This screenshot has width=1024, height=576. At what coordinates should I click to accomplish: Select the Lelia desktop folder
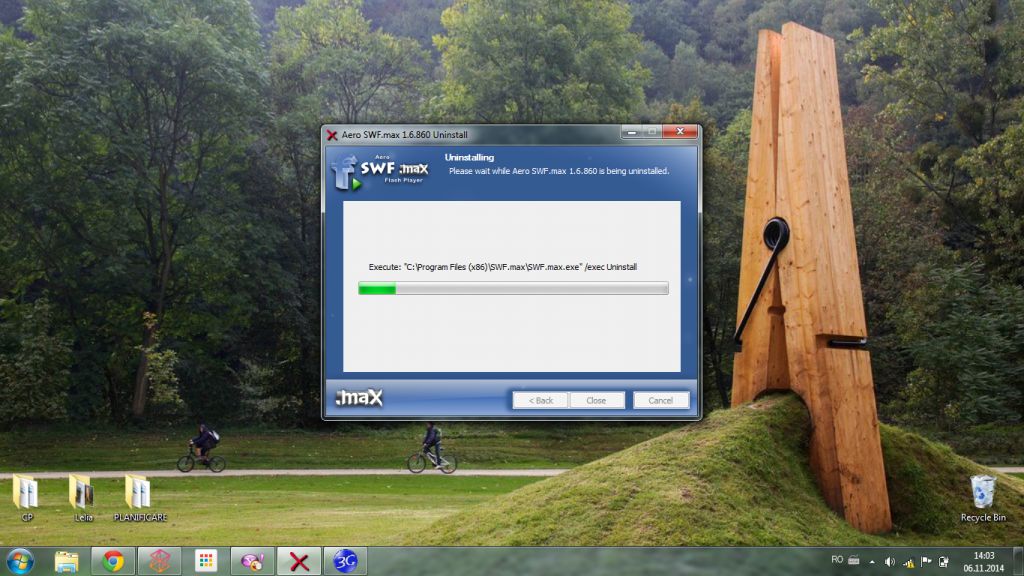(82, 498)
